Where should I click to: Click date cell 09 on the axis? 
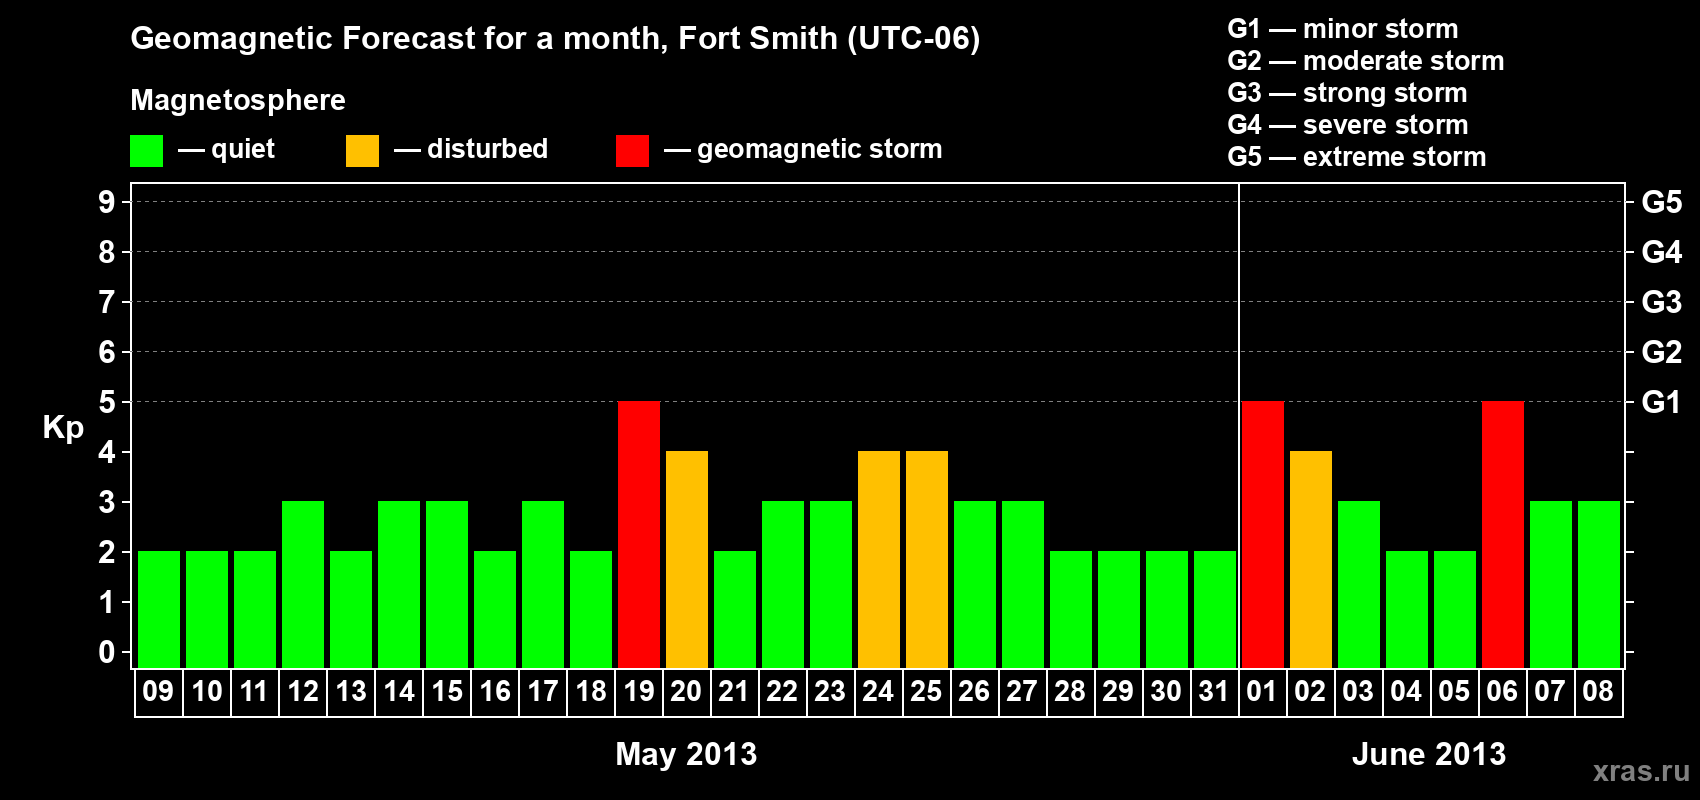(159, 692)
